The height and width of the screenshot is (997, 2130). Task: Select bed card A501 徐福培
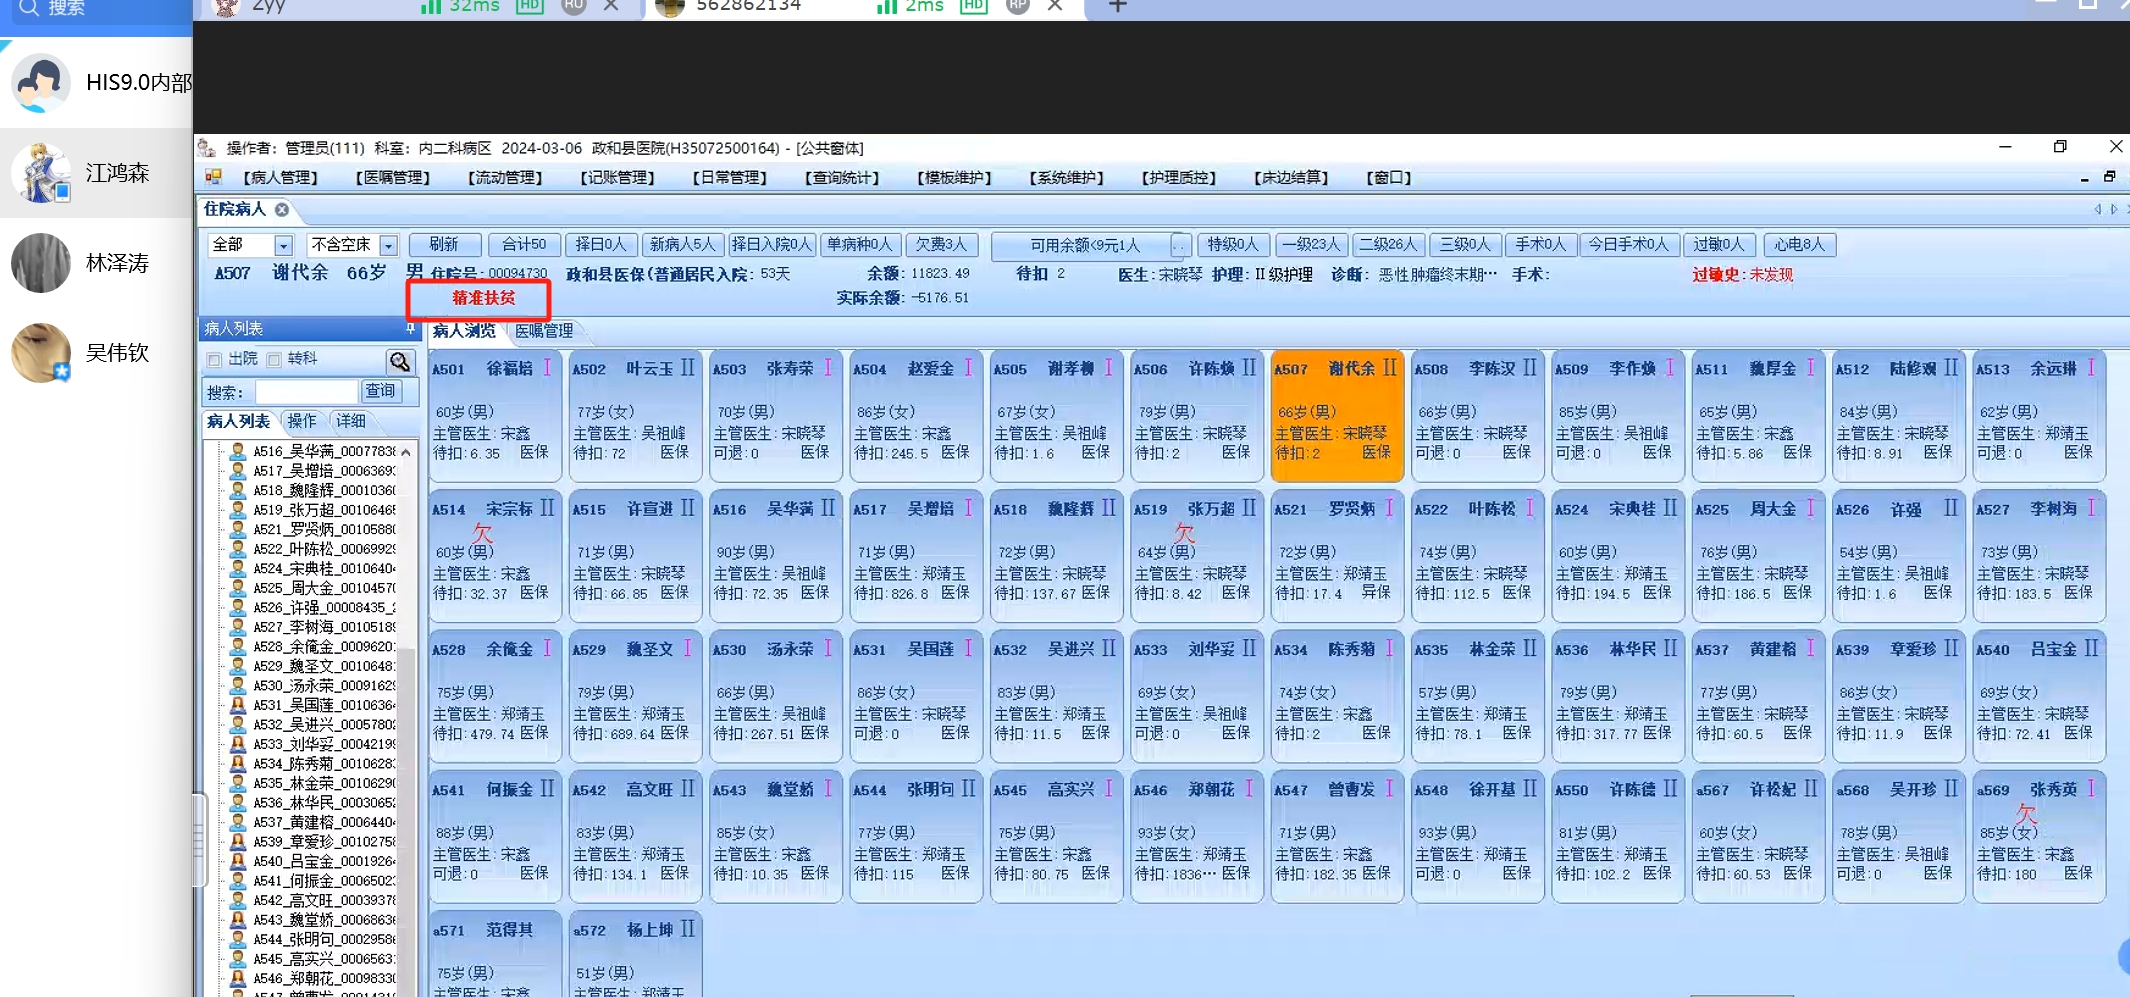tap(495, 416)
